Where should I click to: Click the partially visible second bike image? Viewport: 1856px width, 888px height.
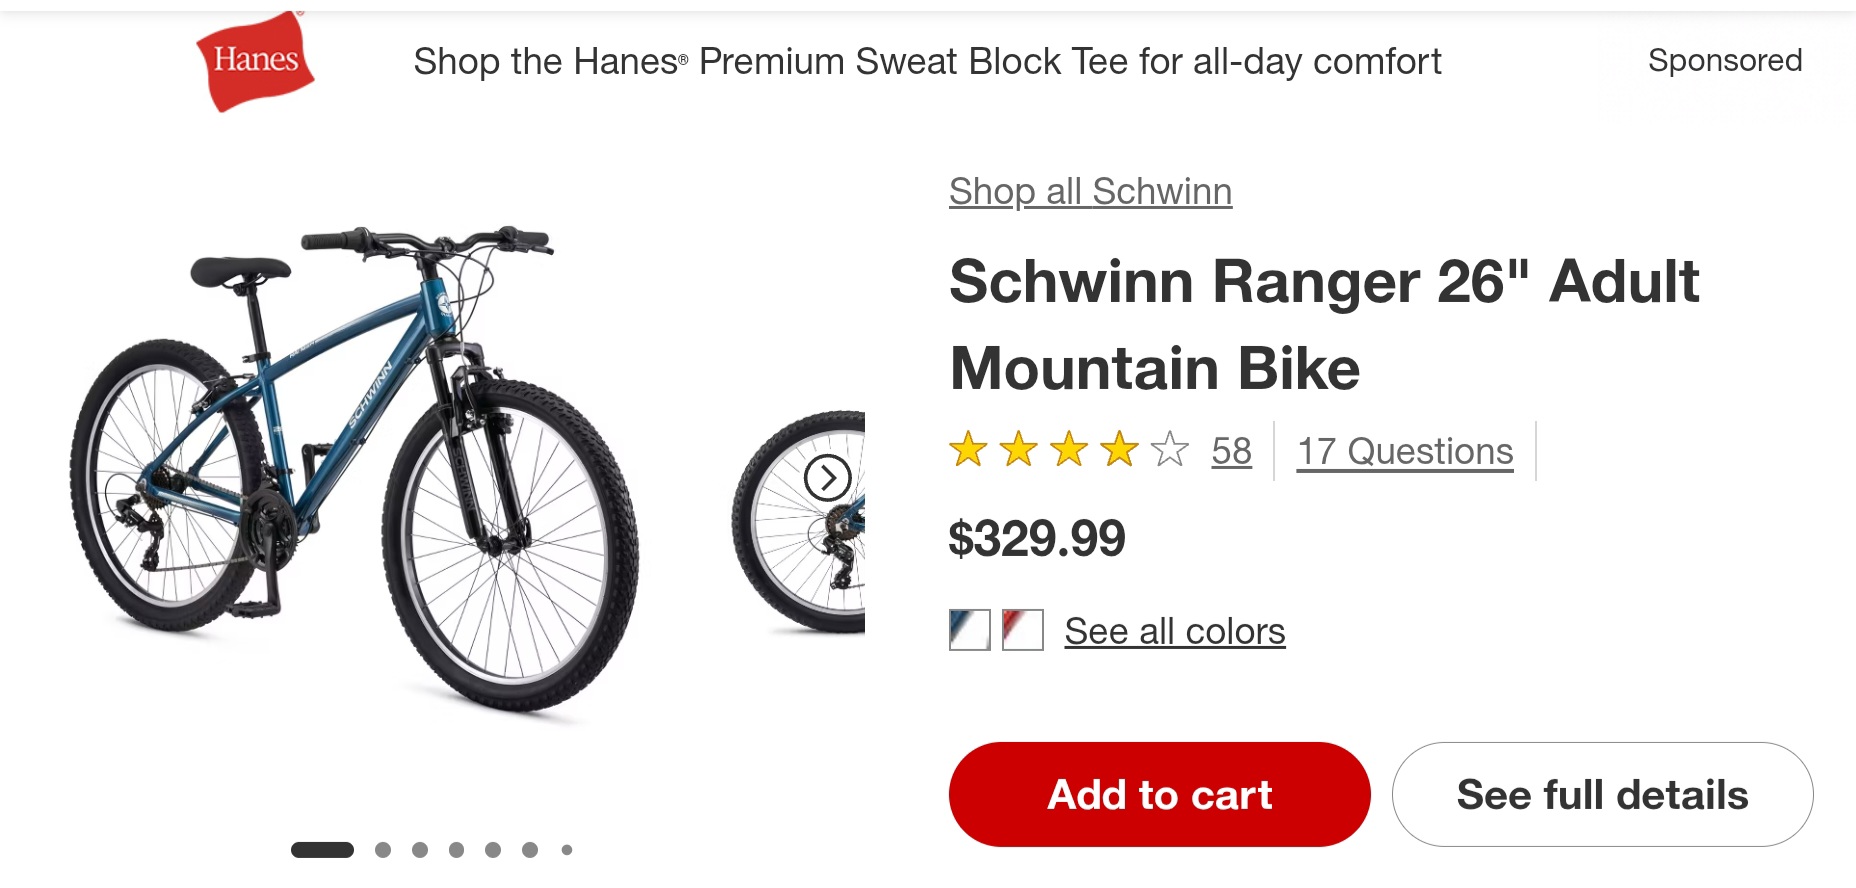click(798, 522)
